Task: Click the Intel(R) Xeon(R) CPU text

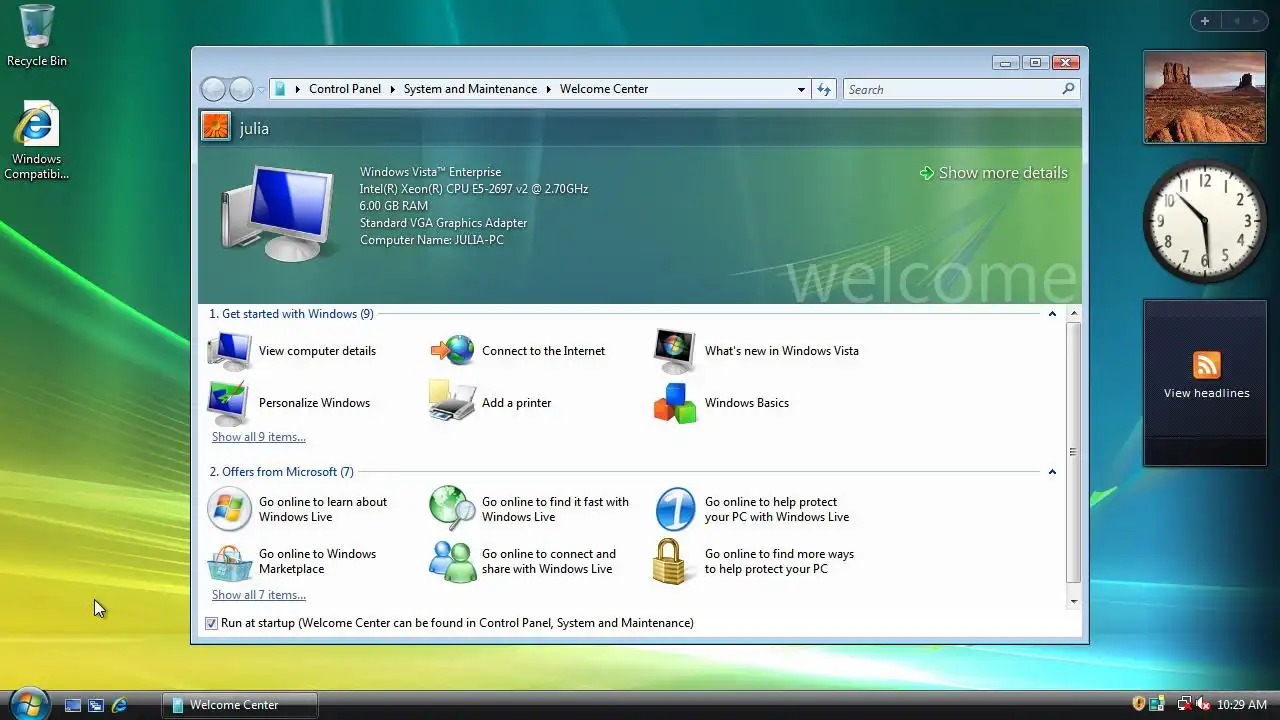Action: 474,189
